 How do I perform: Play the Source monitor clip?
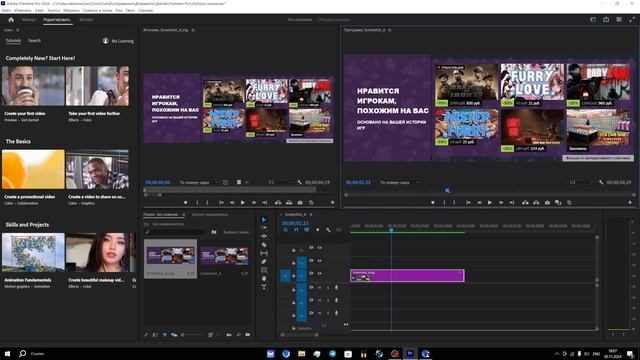243,202
